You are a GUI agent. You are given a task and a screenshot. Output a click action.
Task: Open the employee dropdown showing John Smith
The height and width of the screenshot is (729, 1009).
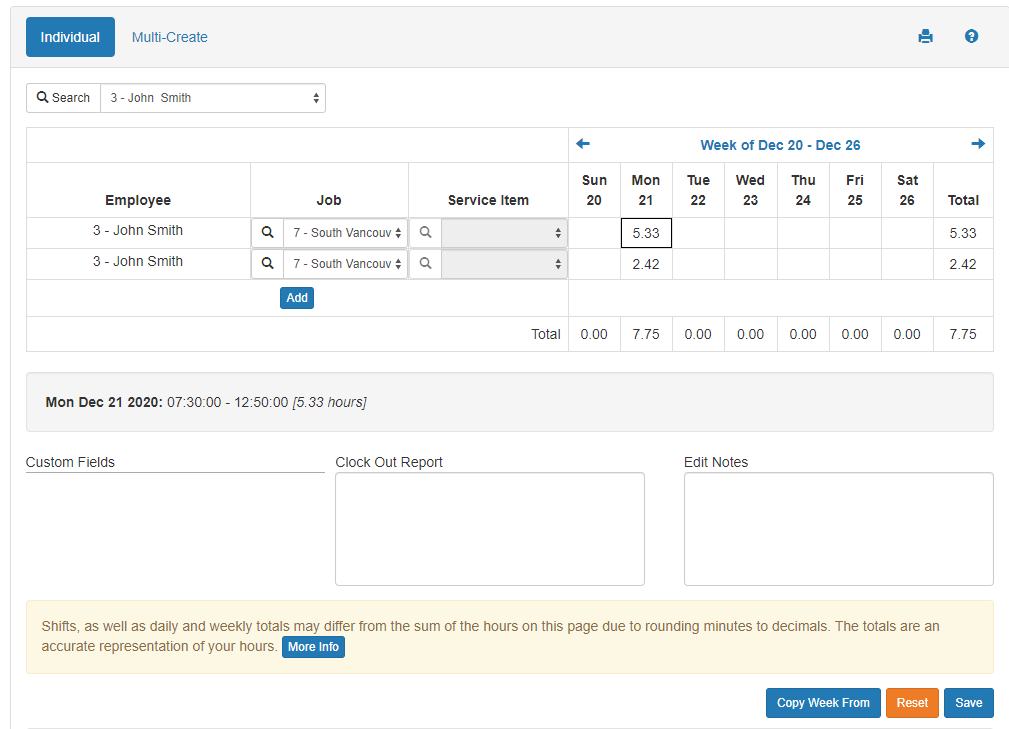(213, 98)
